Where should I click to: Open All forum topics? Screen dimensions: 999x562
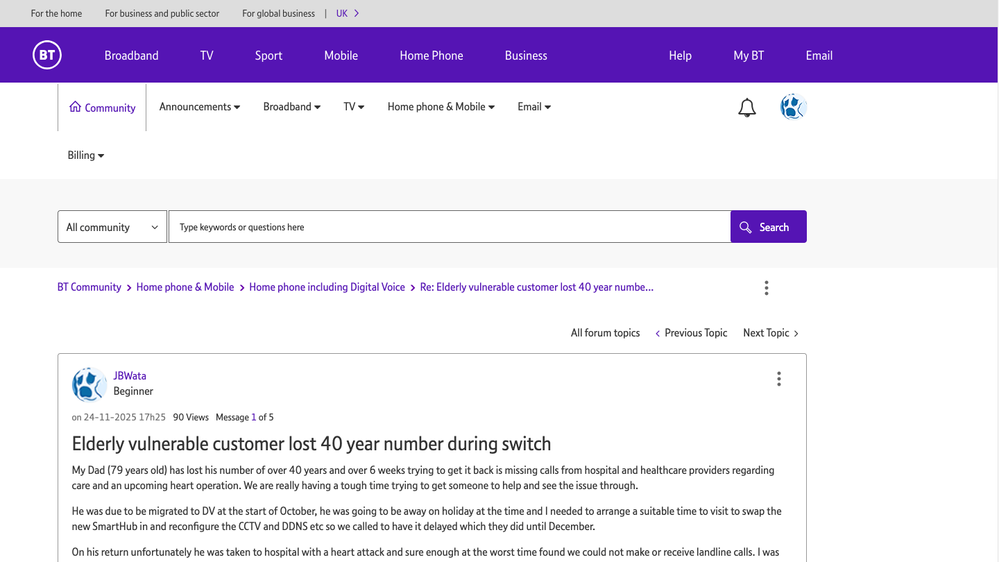point(605,333)
